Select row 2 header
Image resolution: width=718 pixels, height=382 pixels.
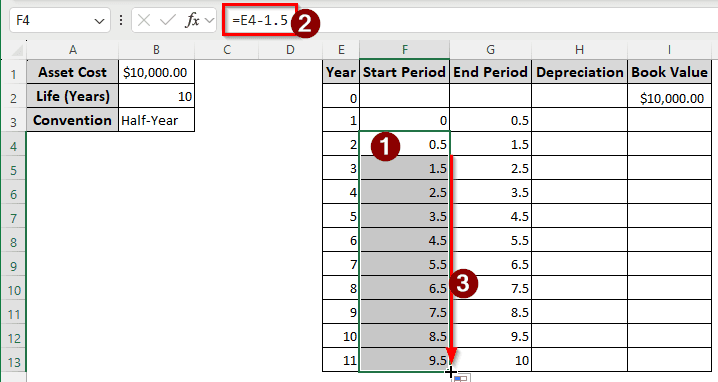14,97
